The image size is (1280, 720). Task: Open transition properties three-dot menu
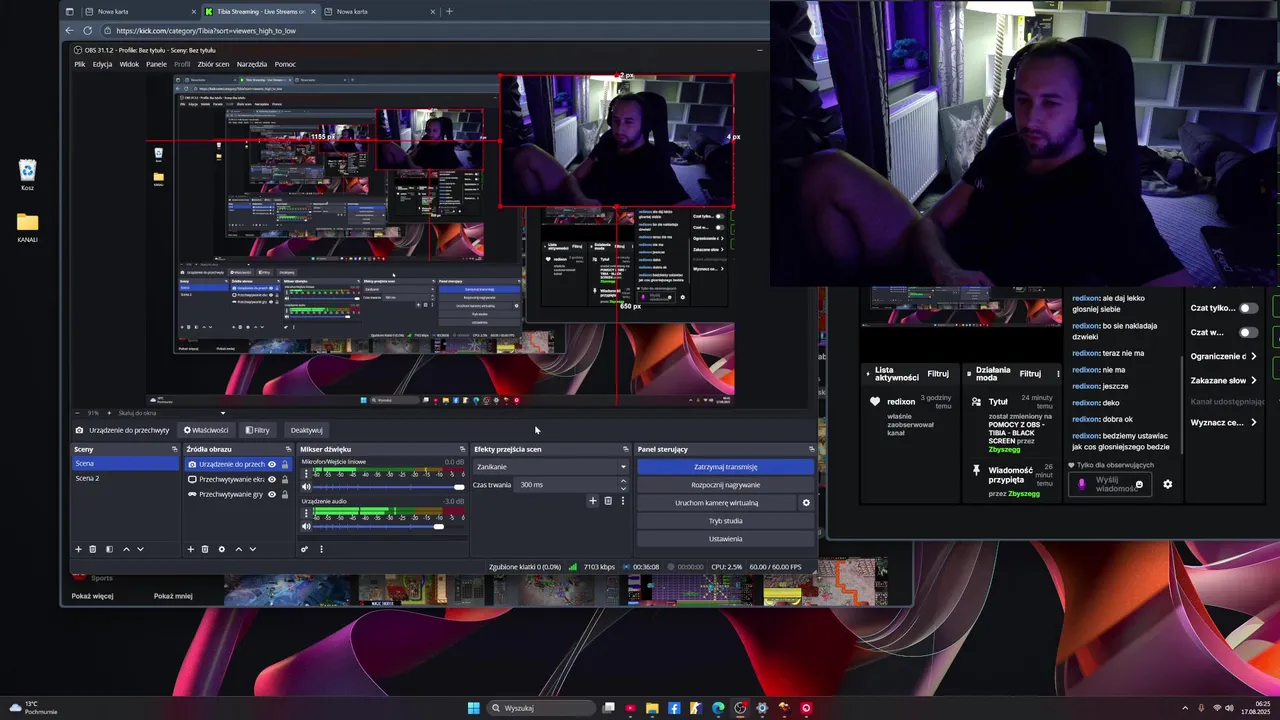[x=622, y=501]
